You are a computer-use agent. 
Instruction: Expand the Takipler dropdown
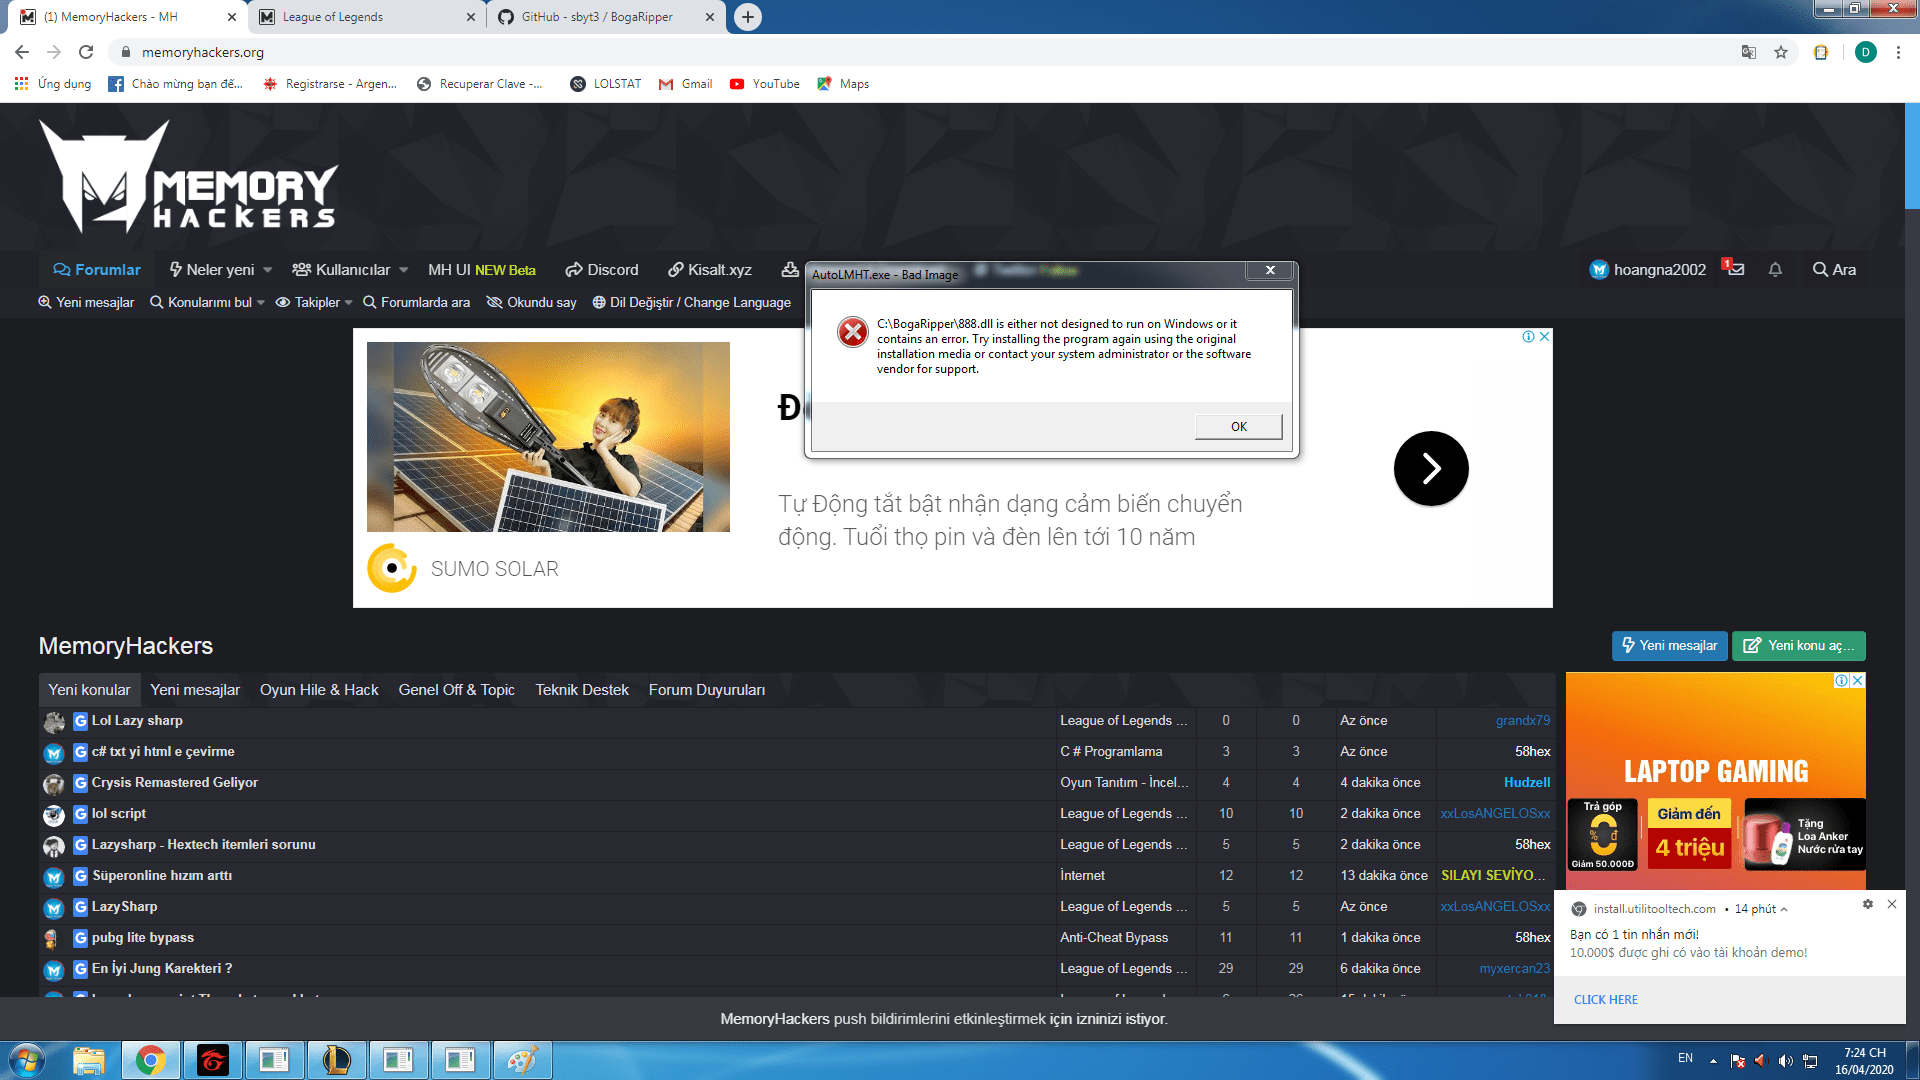(x=348, y=303)
